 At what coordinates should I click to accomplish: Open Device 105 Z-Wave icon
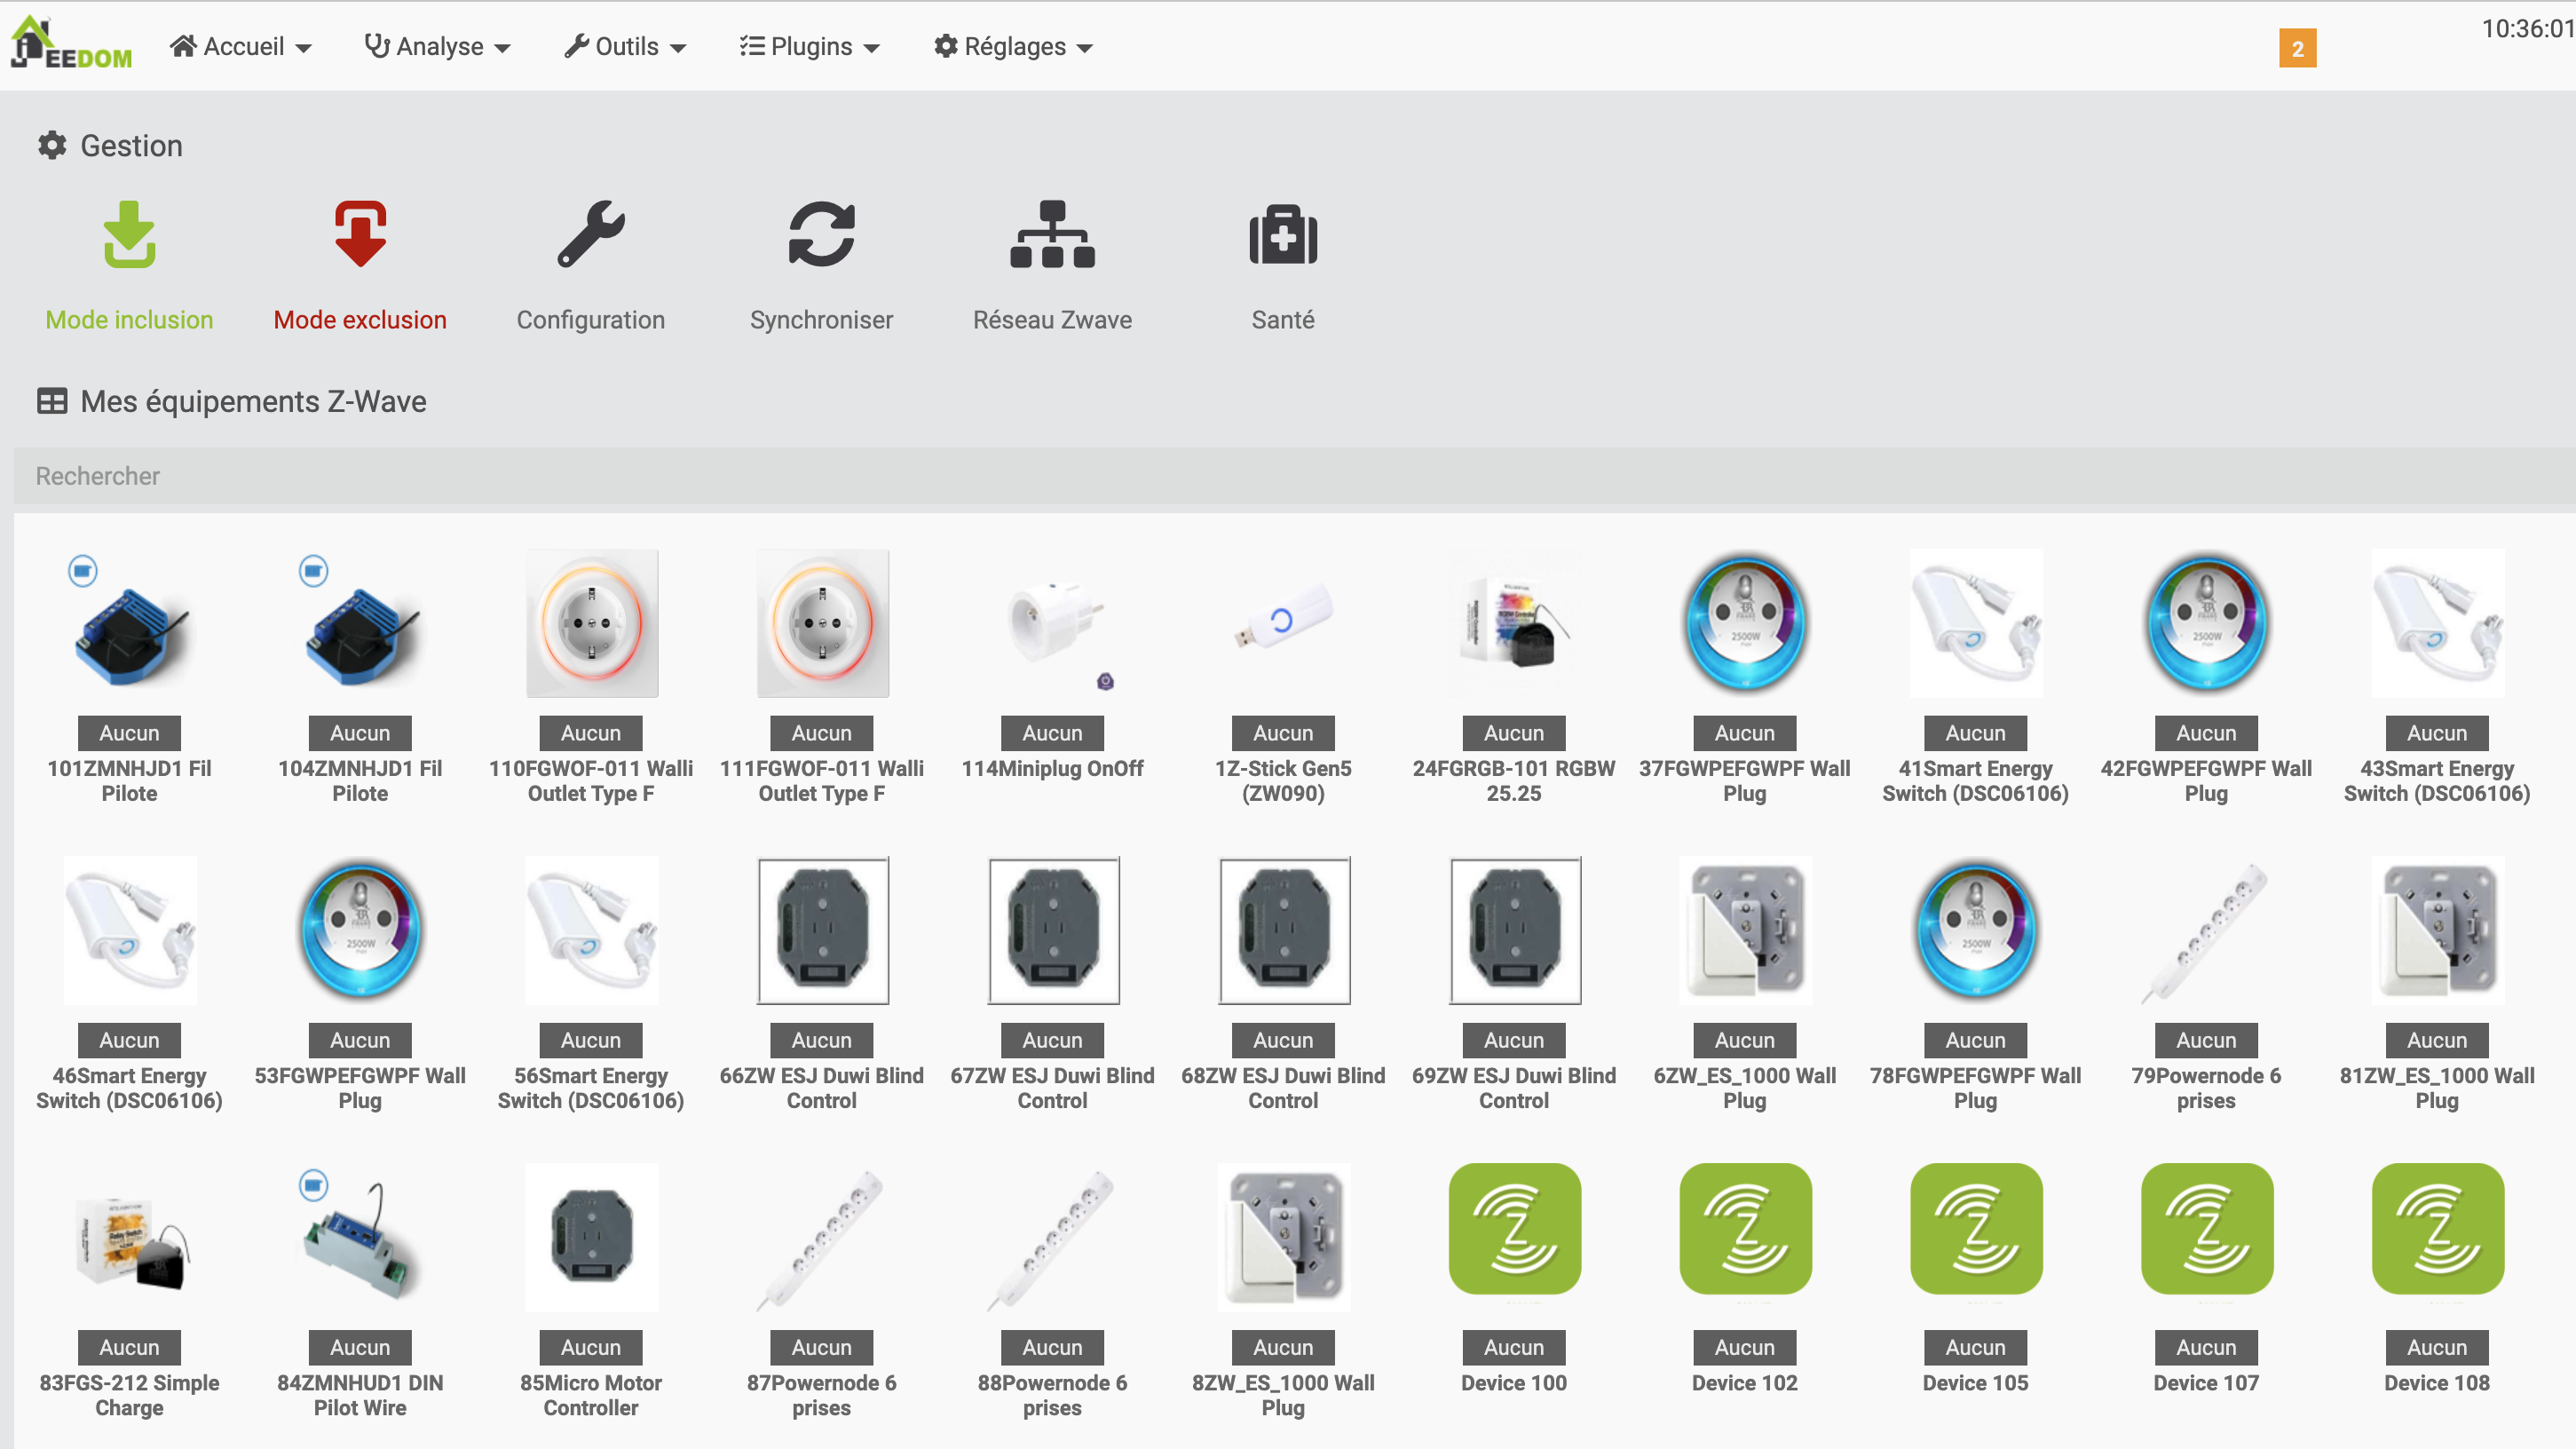pos(1976,1229)
